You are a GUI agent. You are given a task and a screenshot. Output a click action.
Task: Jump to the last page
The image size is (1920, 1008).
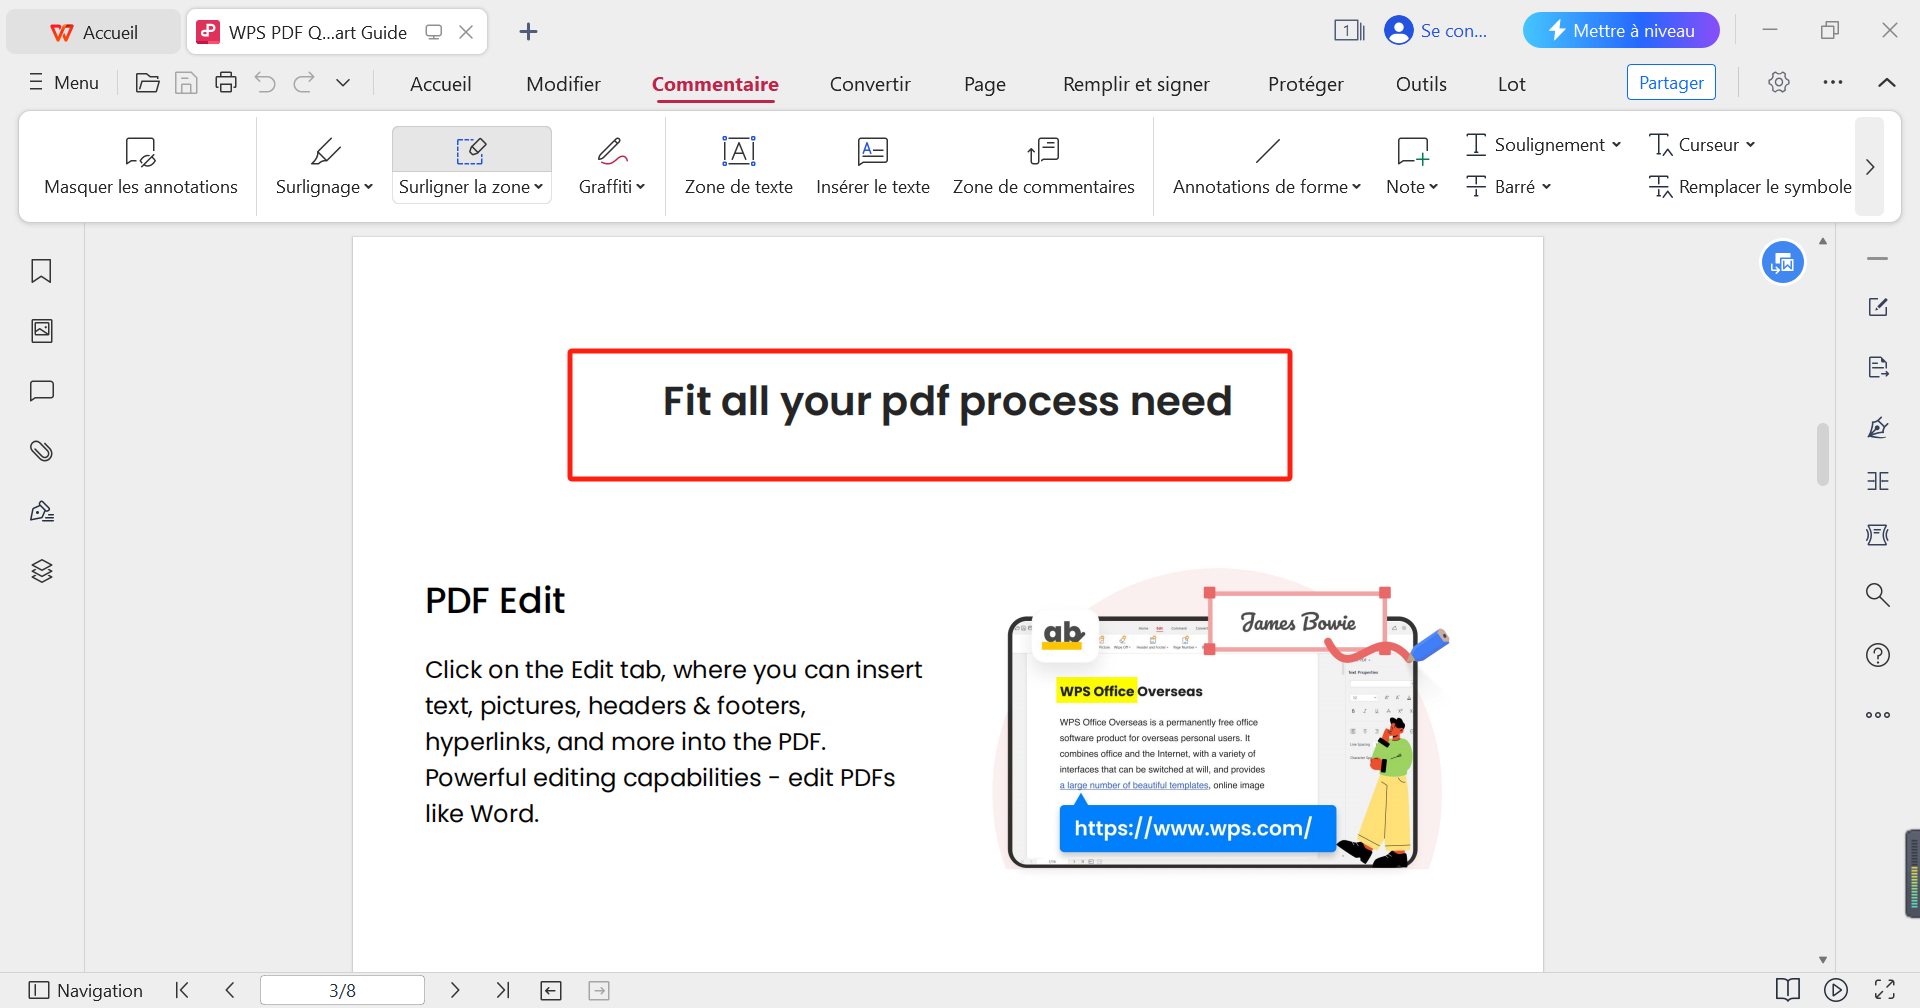coord(503,990)
